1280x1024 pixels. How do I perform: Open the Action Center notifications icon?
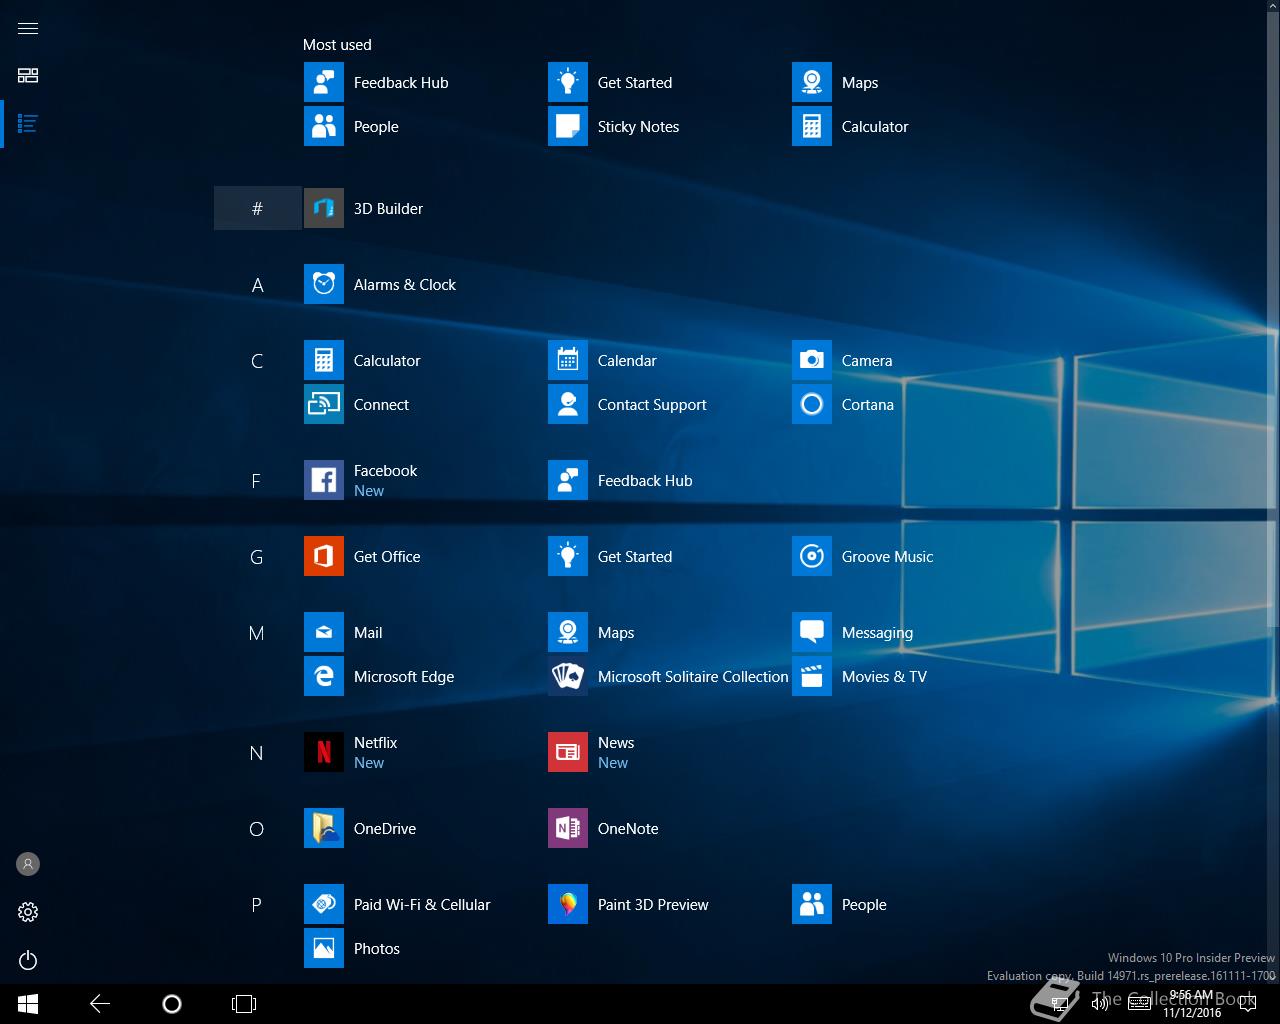point(1248,1004)
